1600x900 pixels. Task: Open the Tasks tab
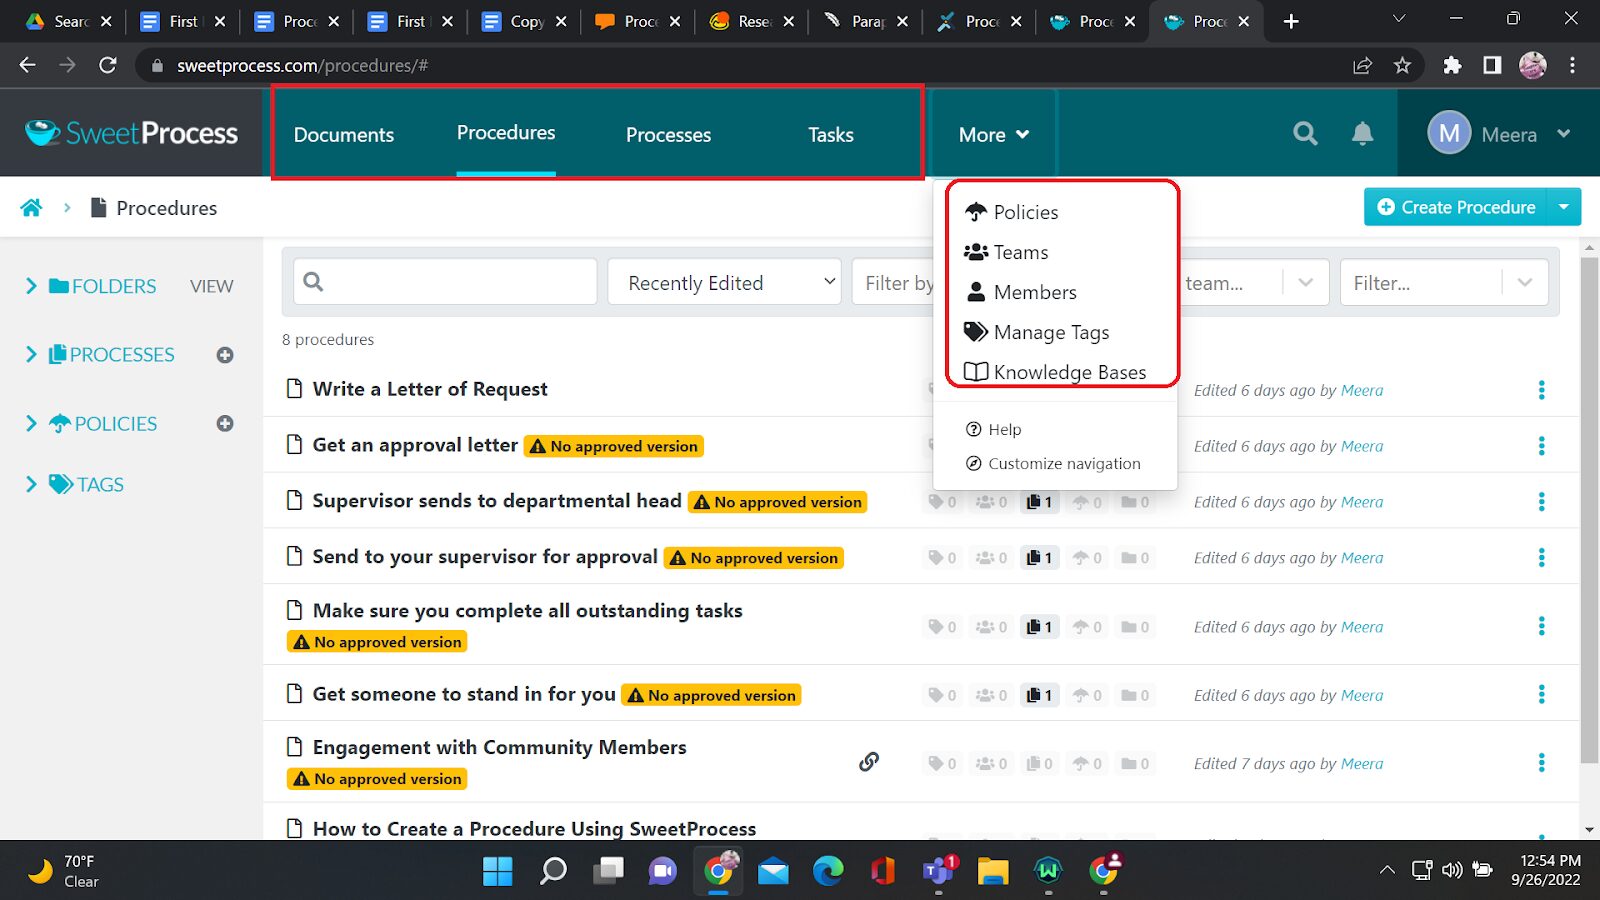click(831, 135)
